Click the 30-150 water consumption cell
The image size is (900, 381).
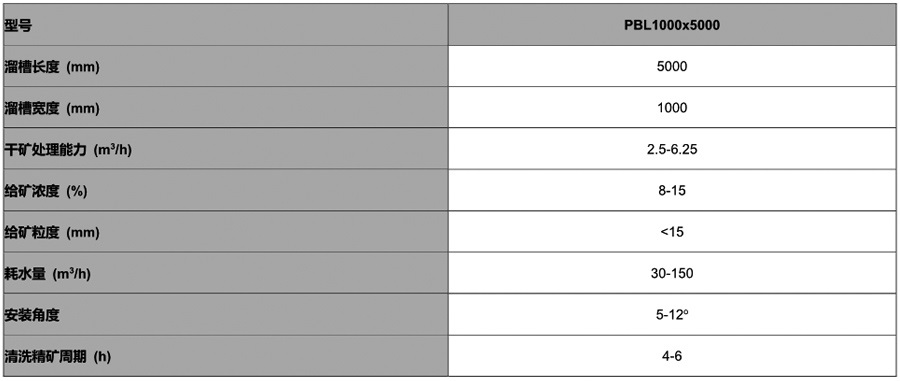(672, 273)
